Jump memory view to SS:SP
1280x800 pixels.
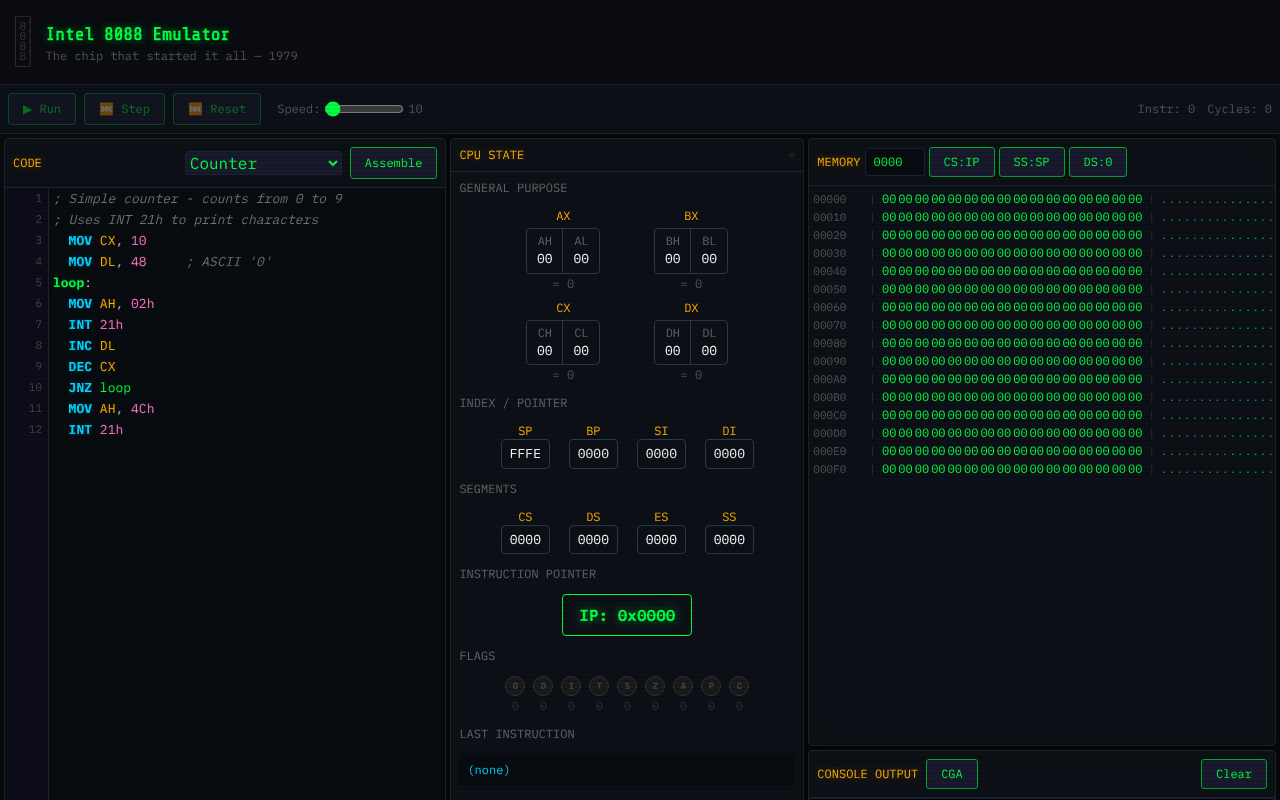[x=1032, y=162]
